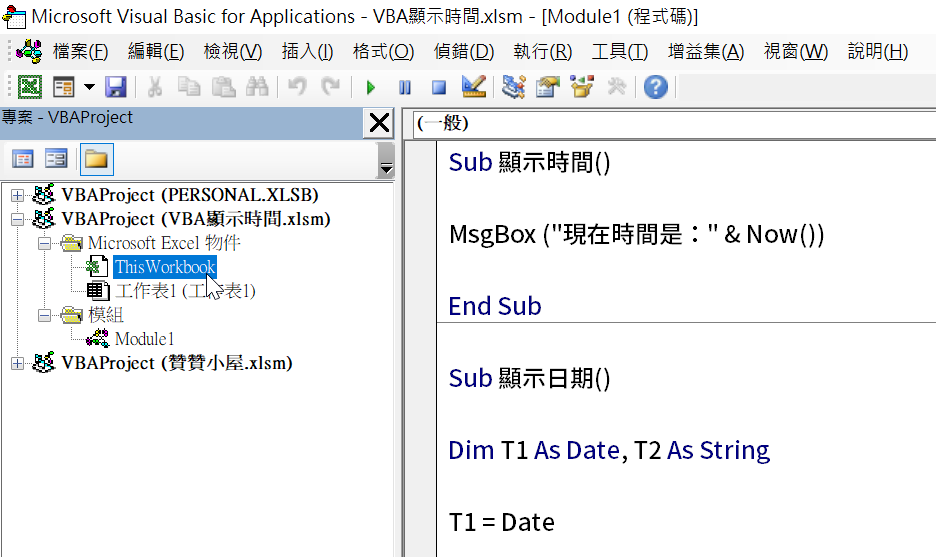The image size is (936, 557).
Task: Open the Properties Window toolbar icon
Action: point(547,87)
